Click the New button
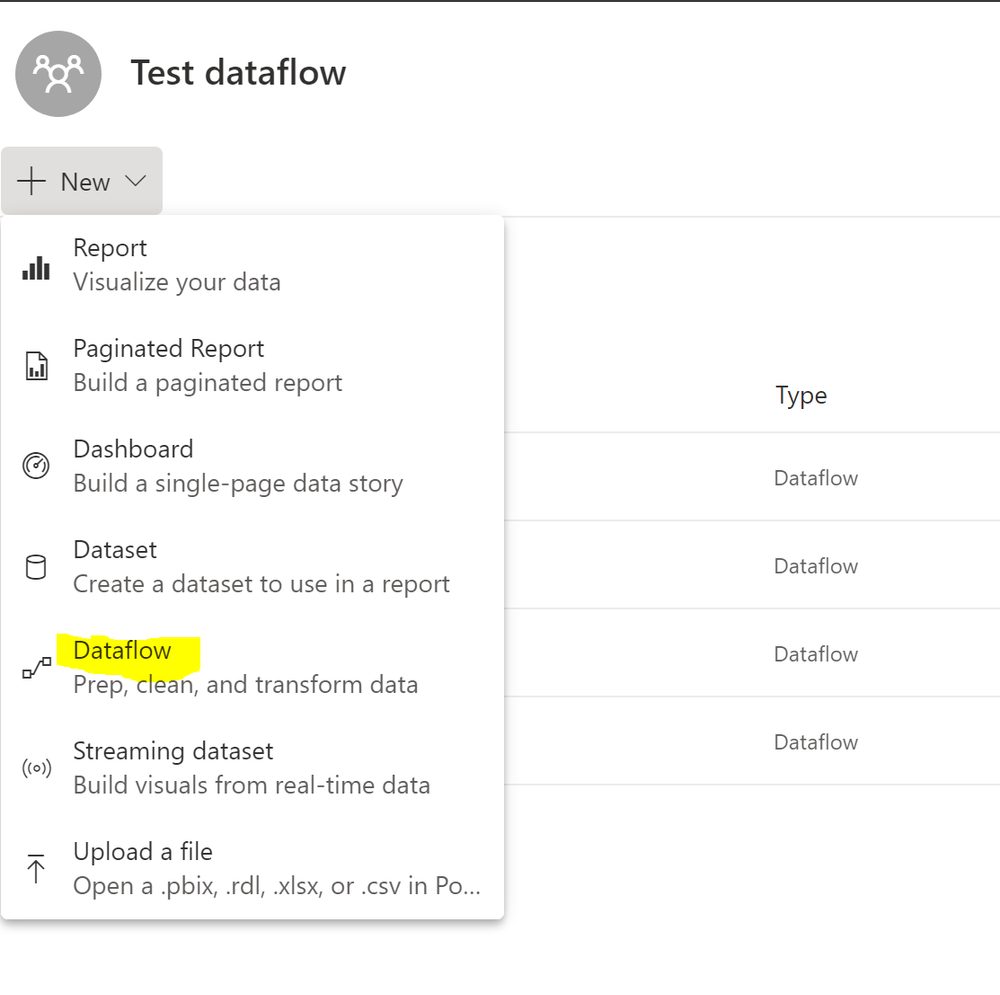Viewport: 1000px width, 995px height. [82, 181]
